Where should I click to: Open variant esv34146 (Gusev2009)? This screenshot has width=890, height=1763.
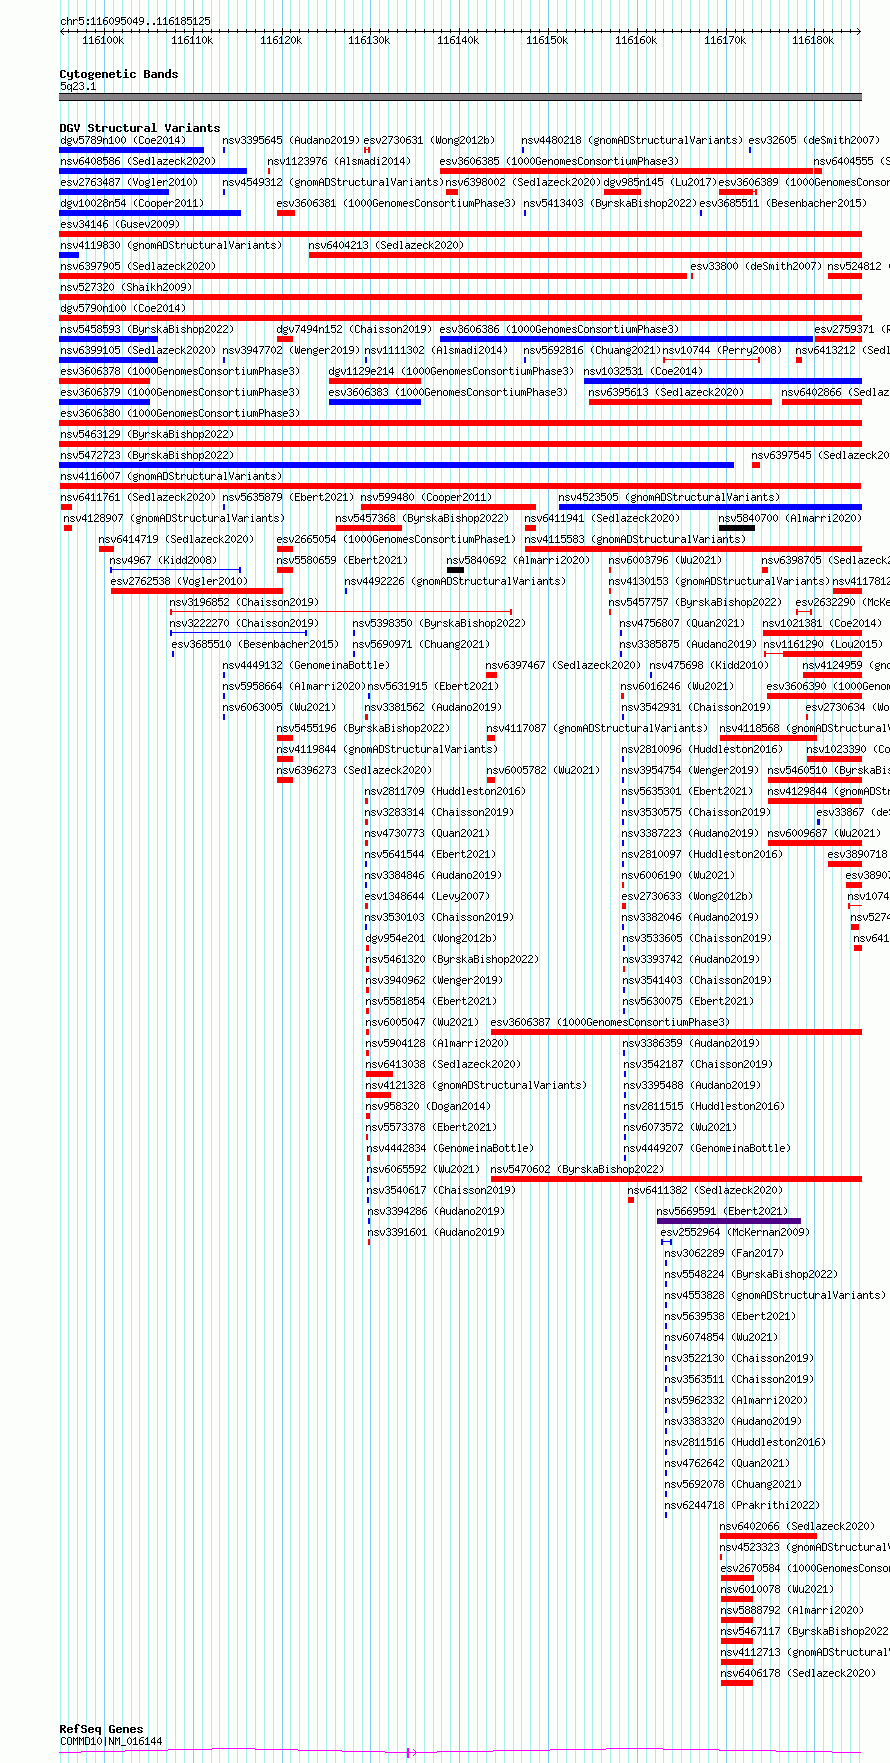click(x=120, y=224)
